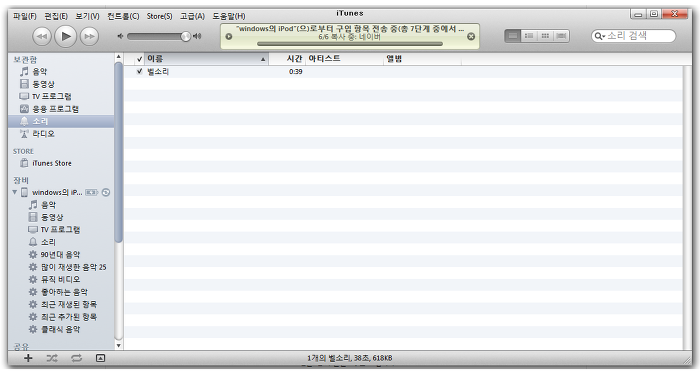700x376 pixels.
Task: Show the artwork viewer panel
Action: coord(100,358)
